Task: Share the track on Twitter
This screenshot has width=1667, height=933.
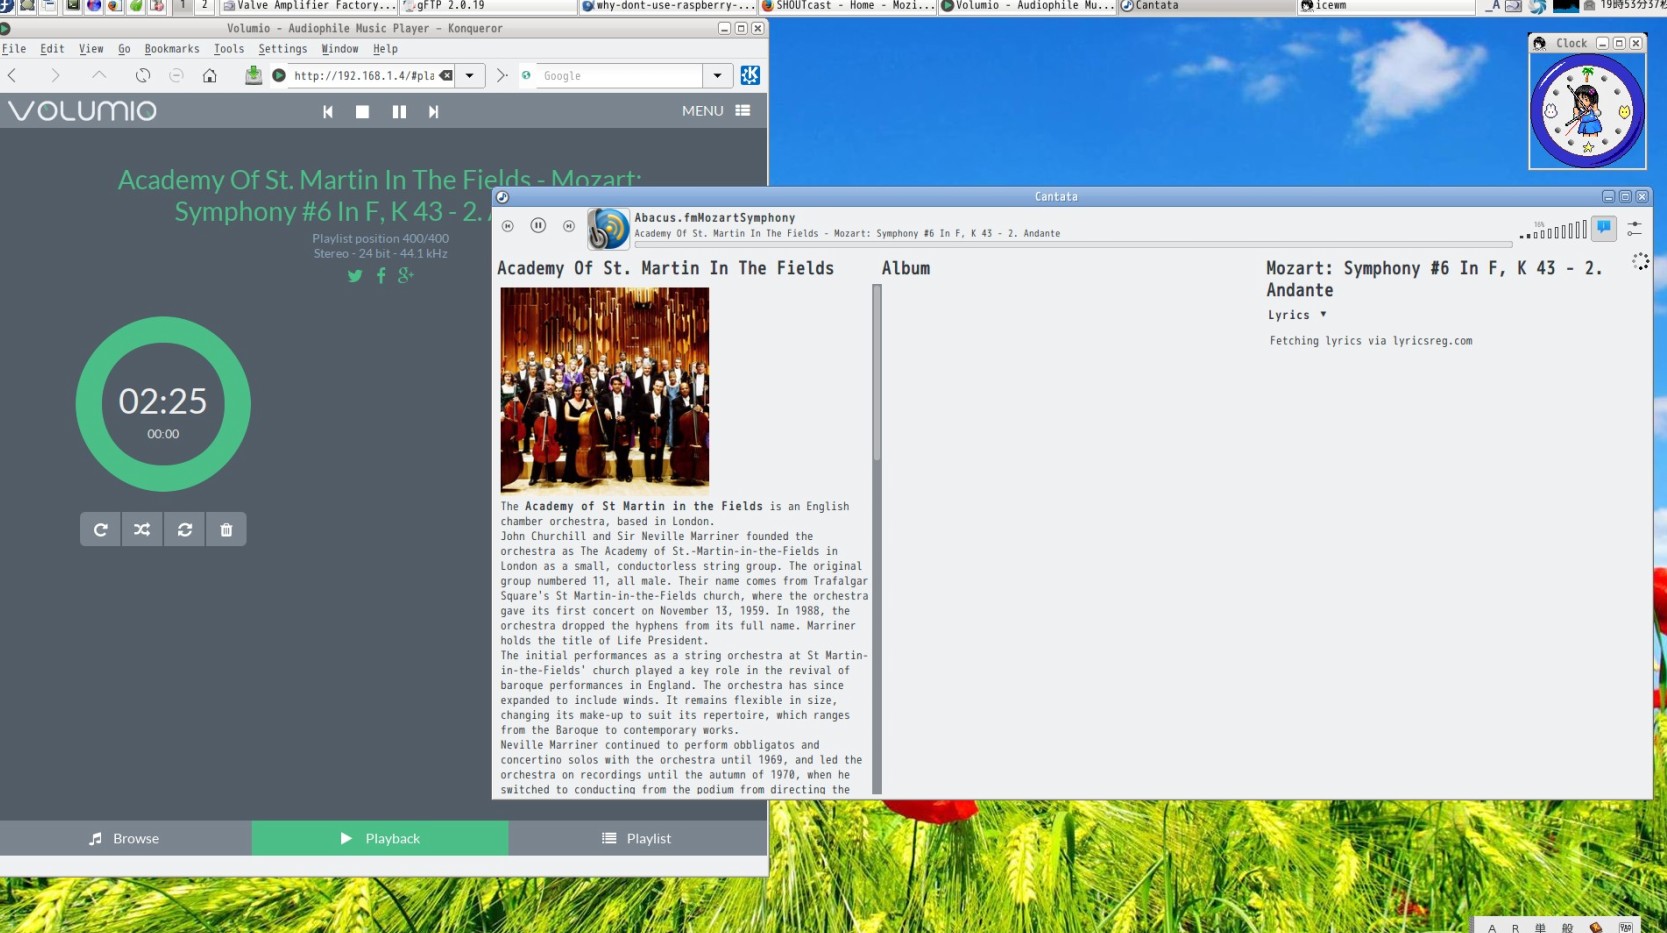Action: [355, 276]
